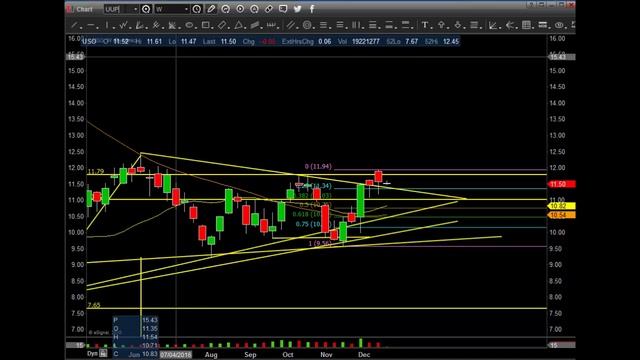Viewport: 640px width, 360px height.
Task: Click the eraser icon in top toolbar
Action: (269, 9)
